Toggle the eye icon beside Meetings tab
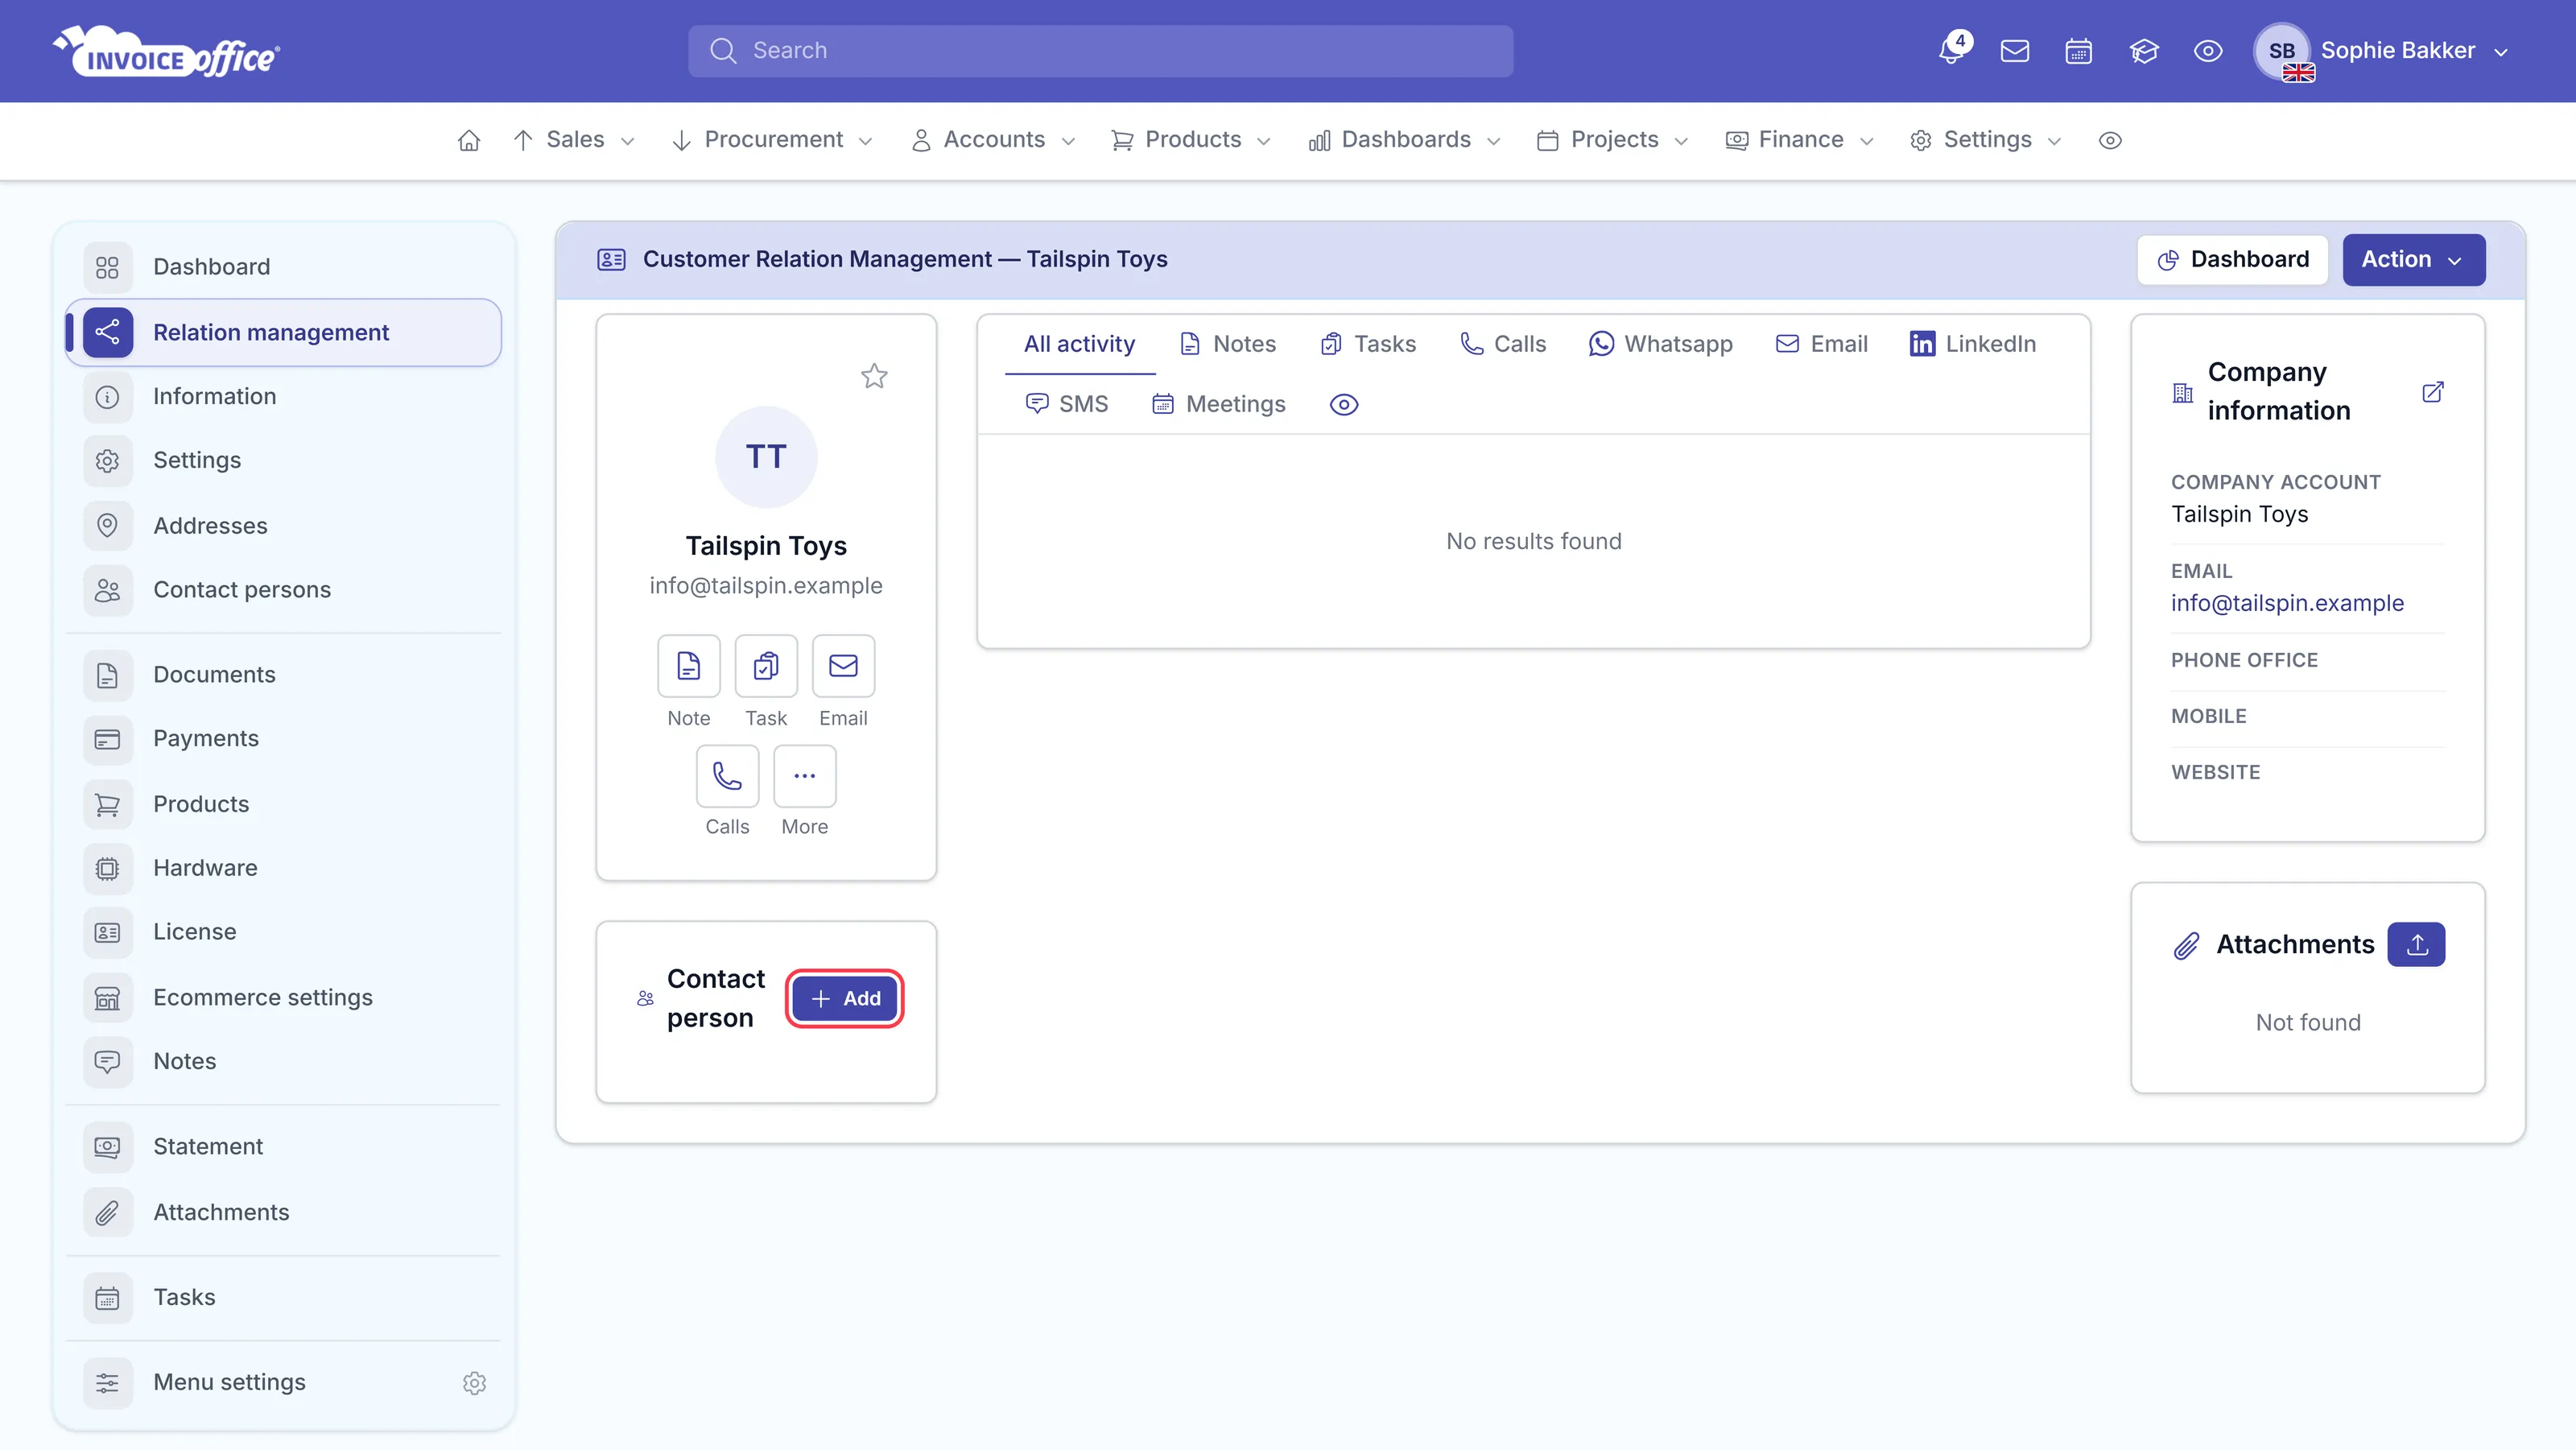Viewport: 2576px width, 1450px height. pos(1343,404)
